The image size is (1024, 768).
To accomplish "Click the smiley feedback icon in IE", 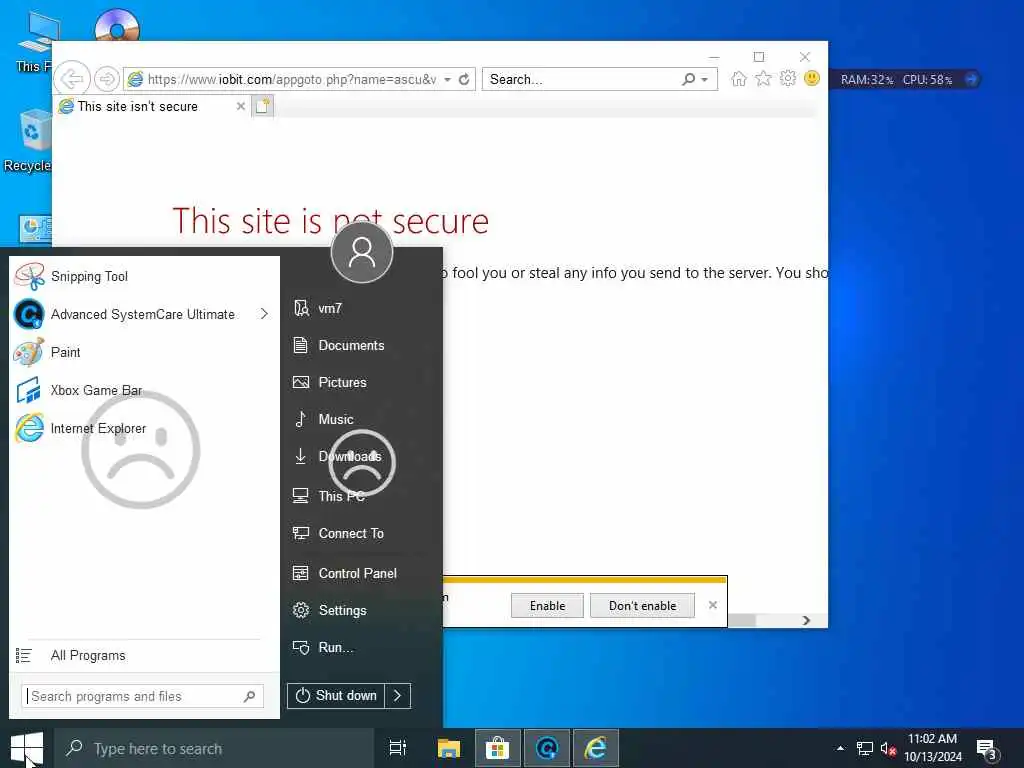I will 812,78.
